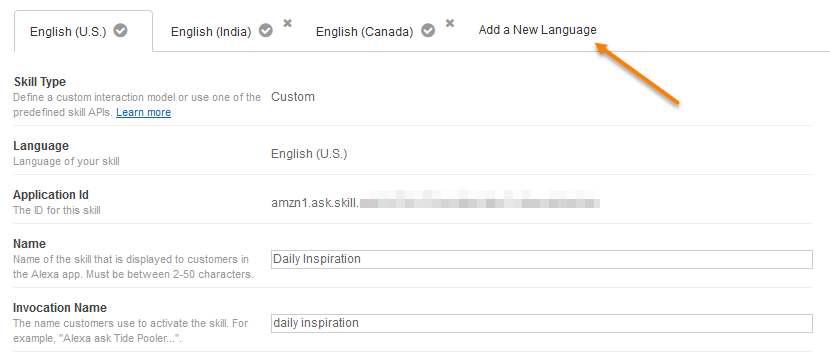Click the Application Id heading
The width and height of the screenshot is (830, 362).
(51, 195)
